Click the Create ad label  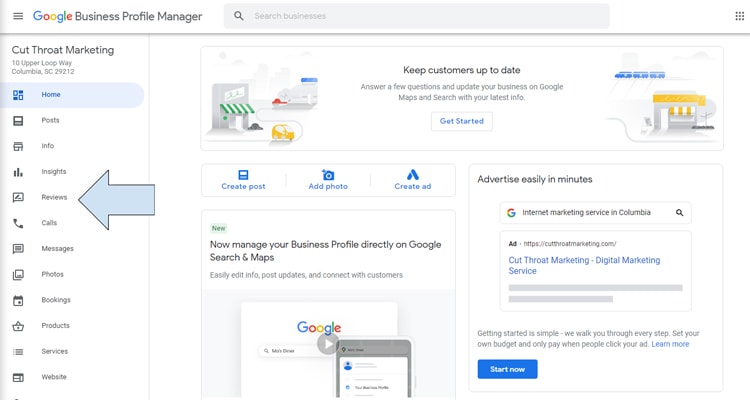[413, 187]
